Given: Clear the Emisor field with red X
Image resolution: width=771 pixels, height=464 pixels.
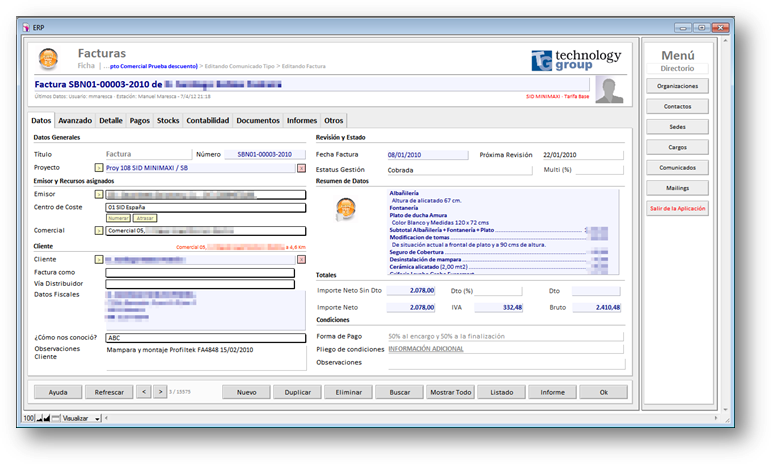Looking at the screenshot, I should tap(301, 194).
